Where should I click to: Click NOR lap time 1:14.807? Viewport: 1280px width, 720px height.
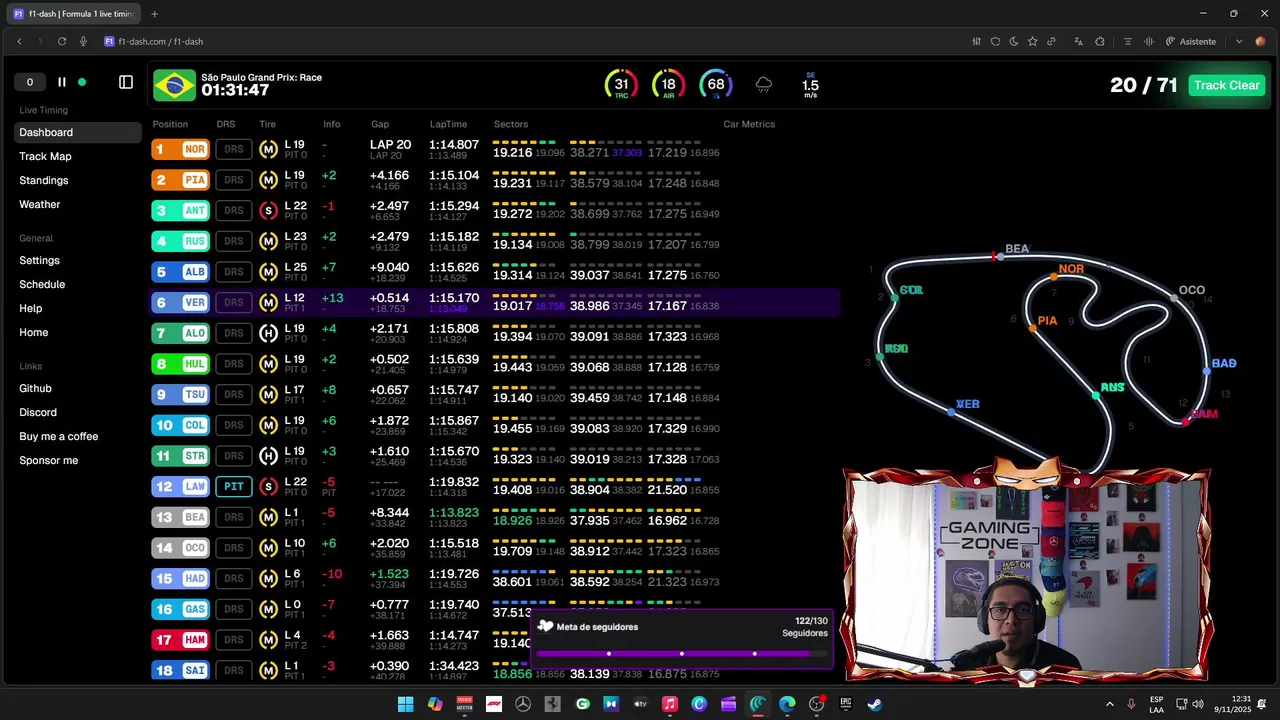tap(454, 144)
